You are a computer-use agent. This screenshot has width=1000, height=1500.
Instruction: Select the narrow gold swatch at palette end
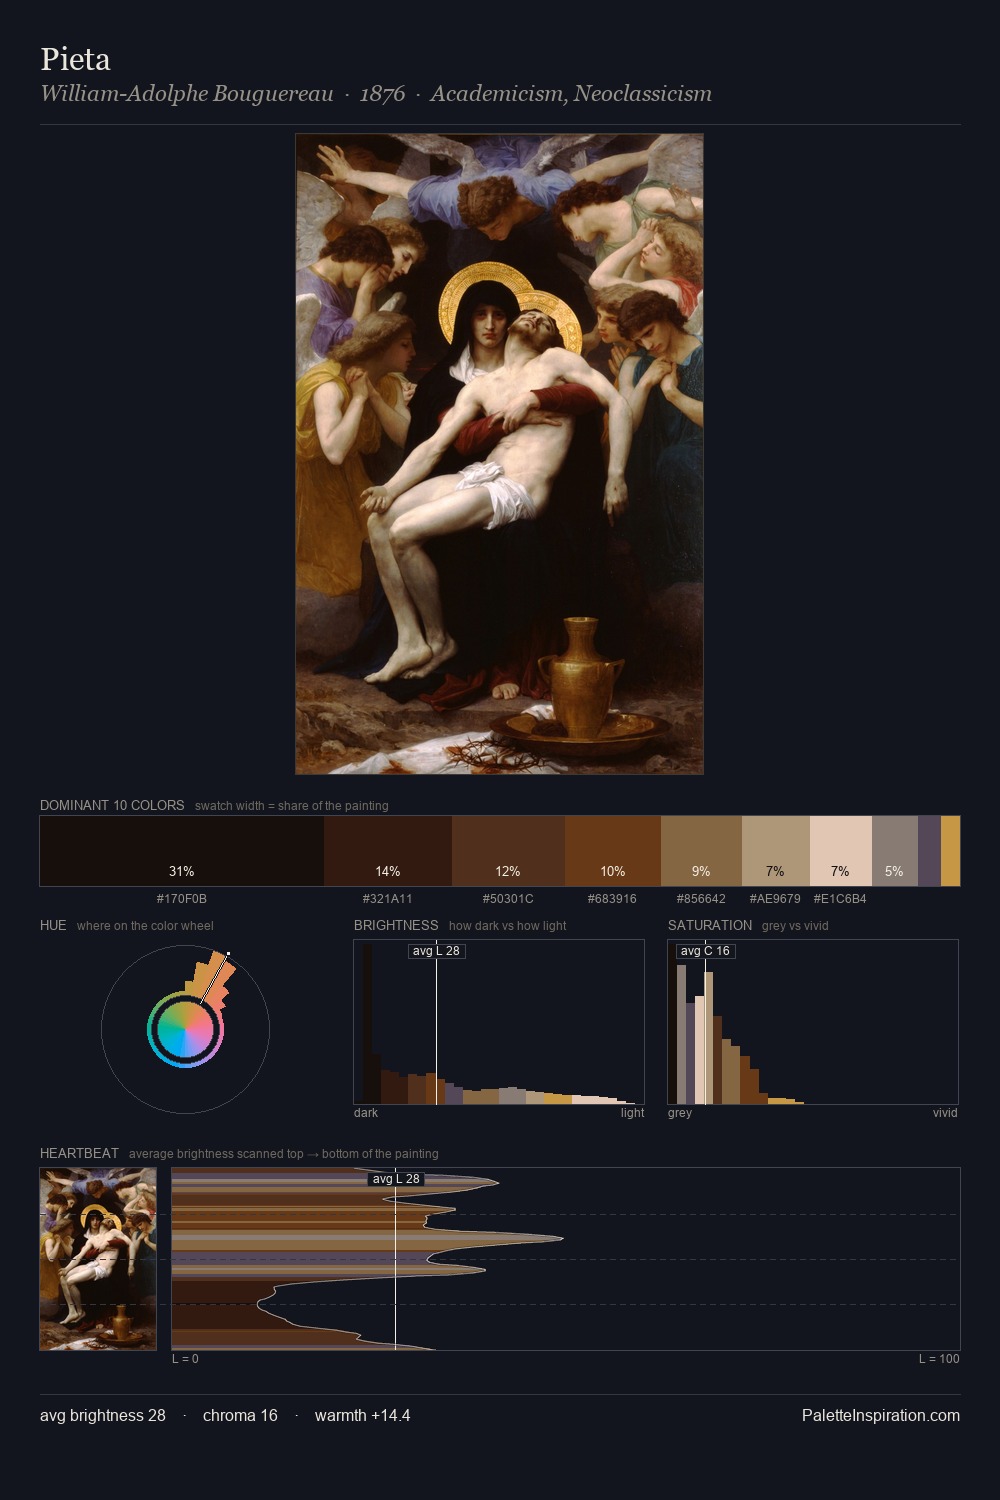tap(950, 851)
